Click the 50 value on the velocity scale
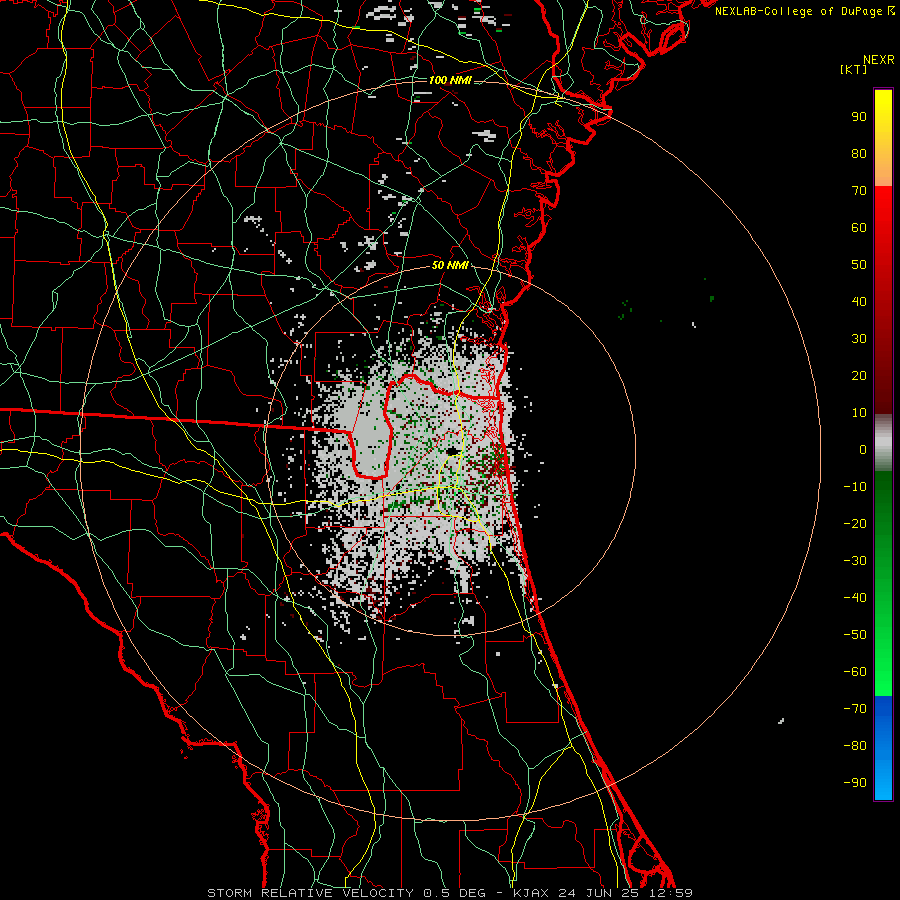 click(859, 265)
